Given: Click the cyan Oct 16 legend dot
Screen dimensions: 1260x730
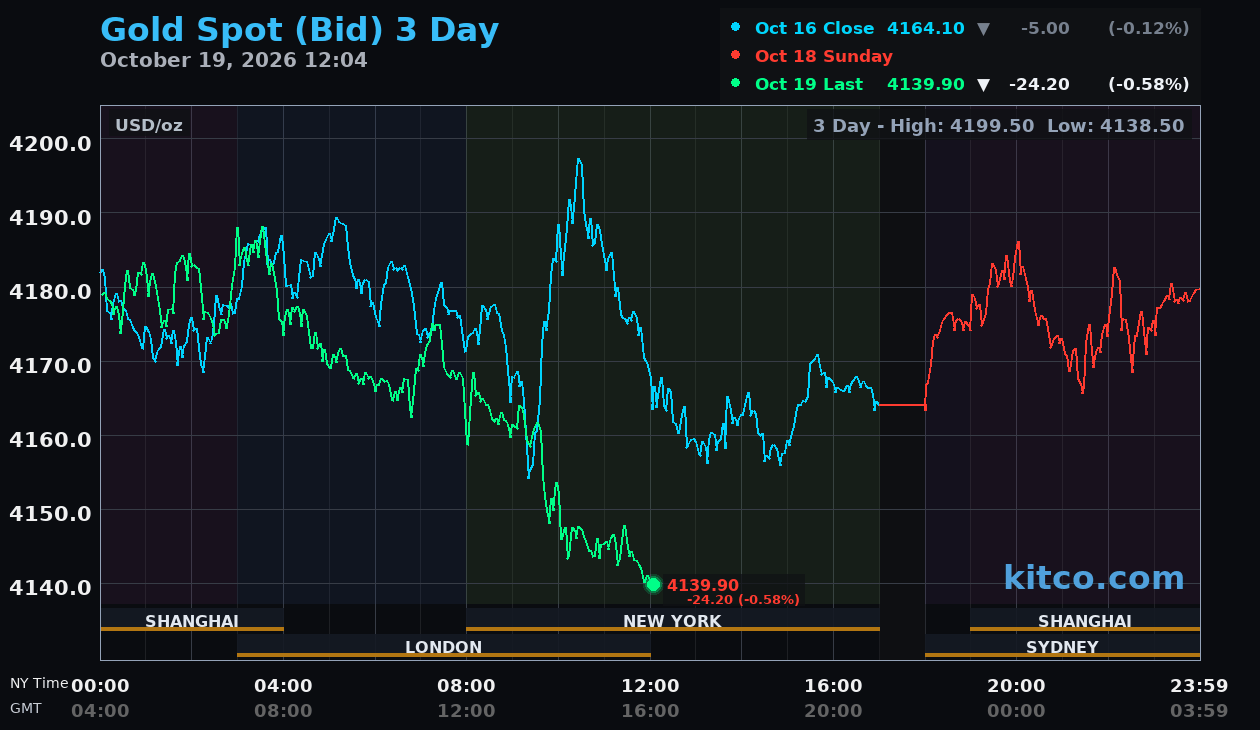Looking at the screenshot, I should tap(736, 28).
